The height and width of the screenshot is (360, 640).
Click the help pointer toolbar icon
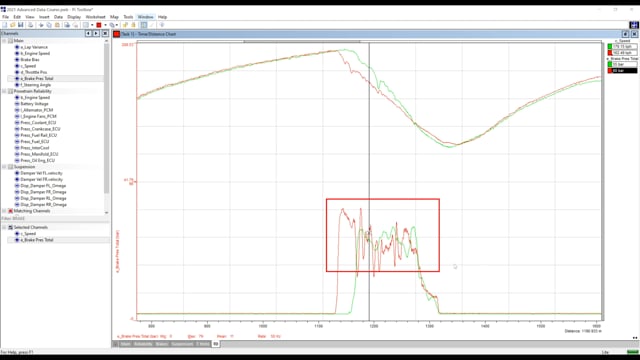162,25
